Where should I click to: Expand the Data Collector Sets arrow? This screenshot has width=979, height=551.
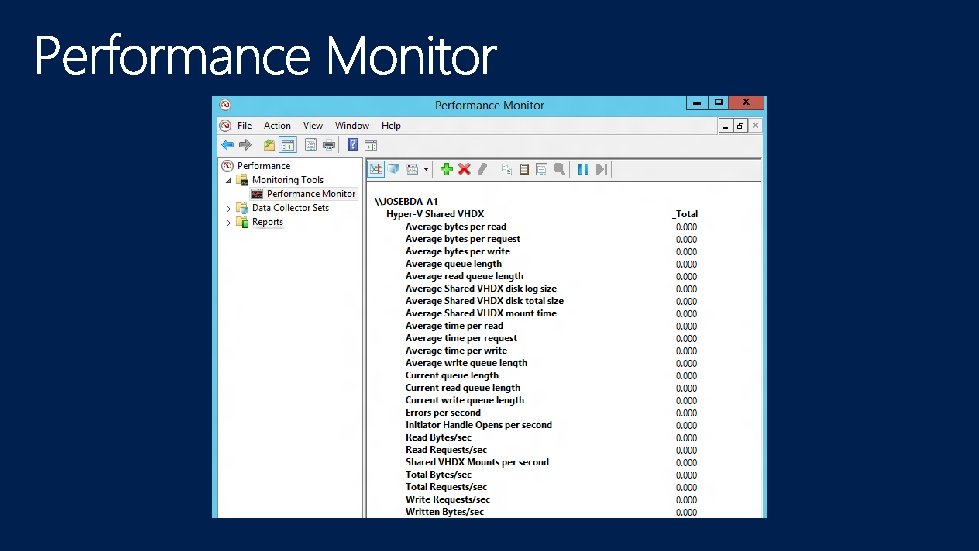coord(229,208)
